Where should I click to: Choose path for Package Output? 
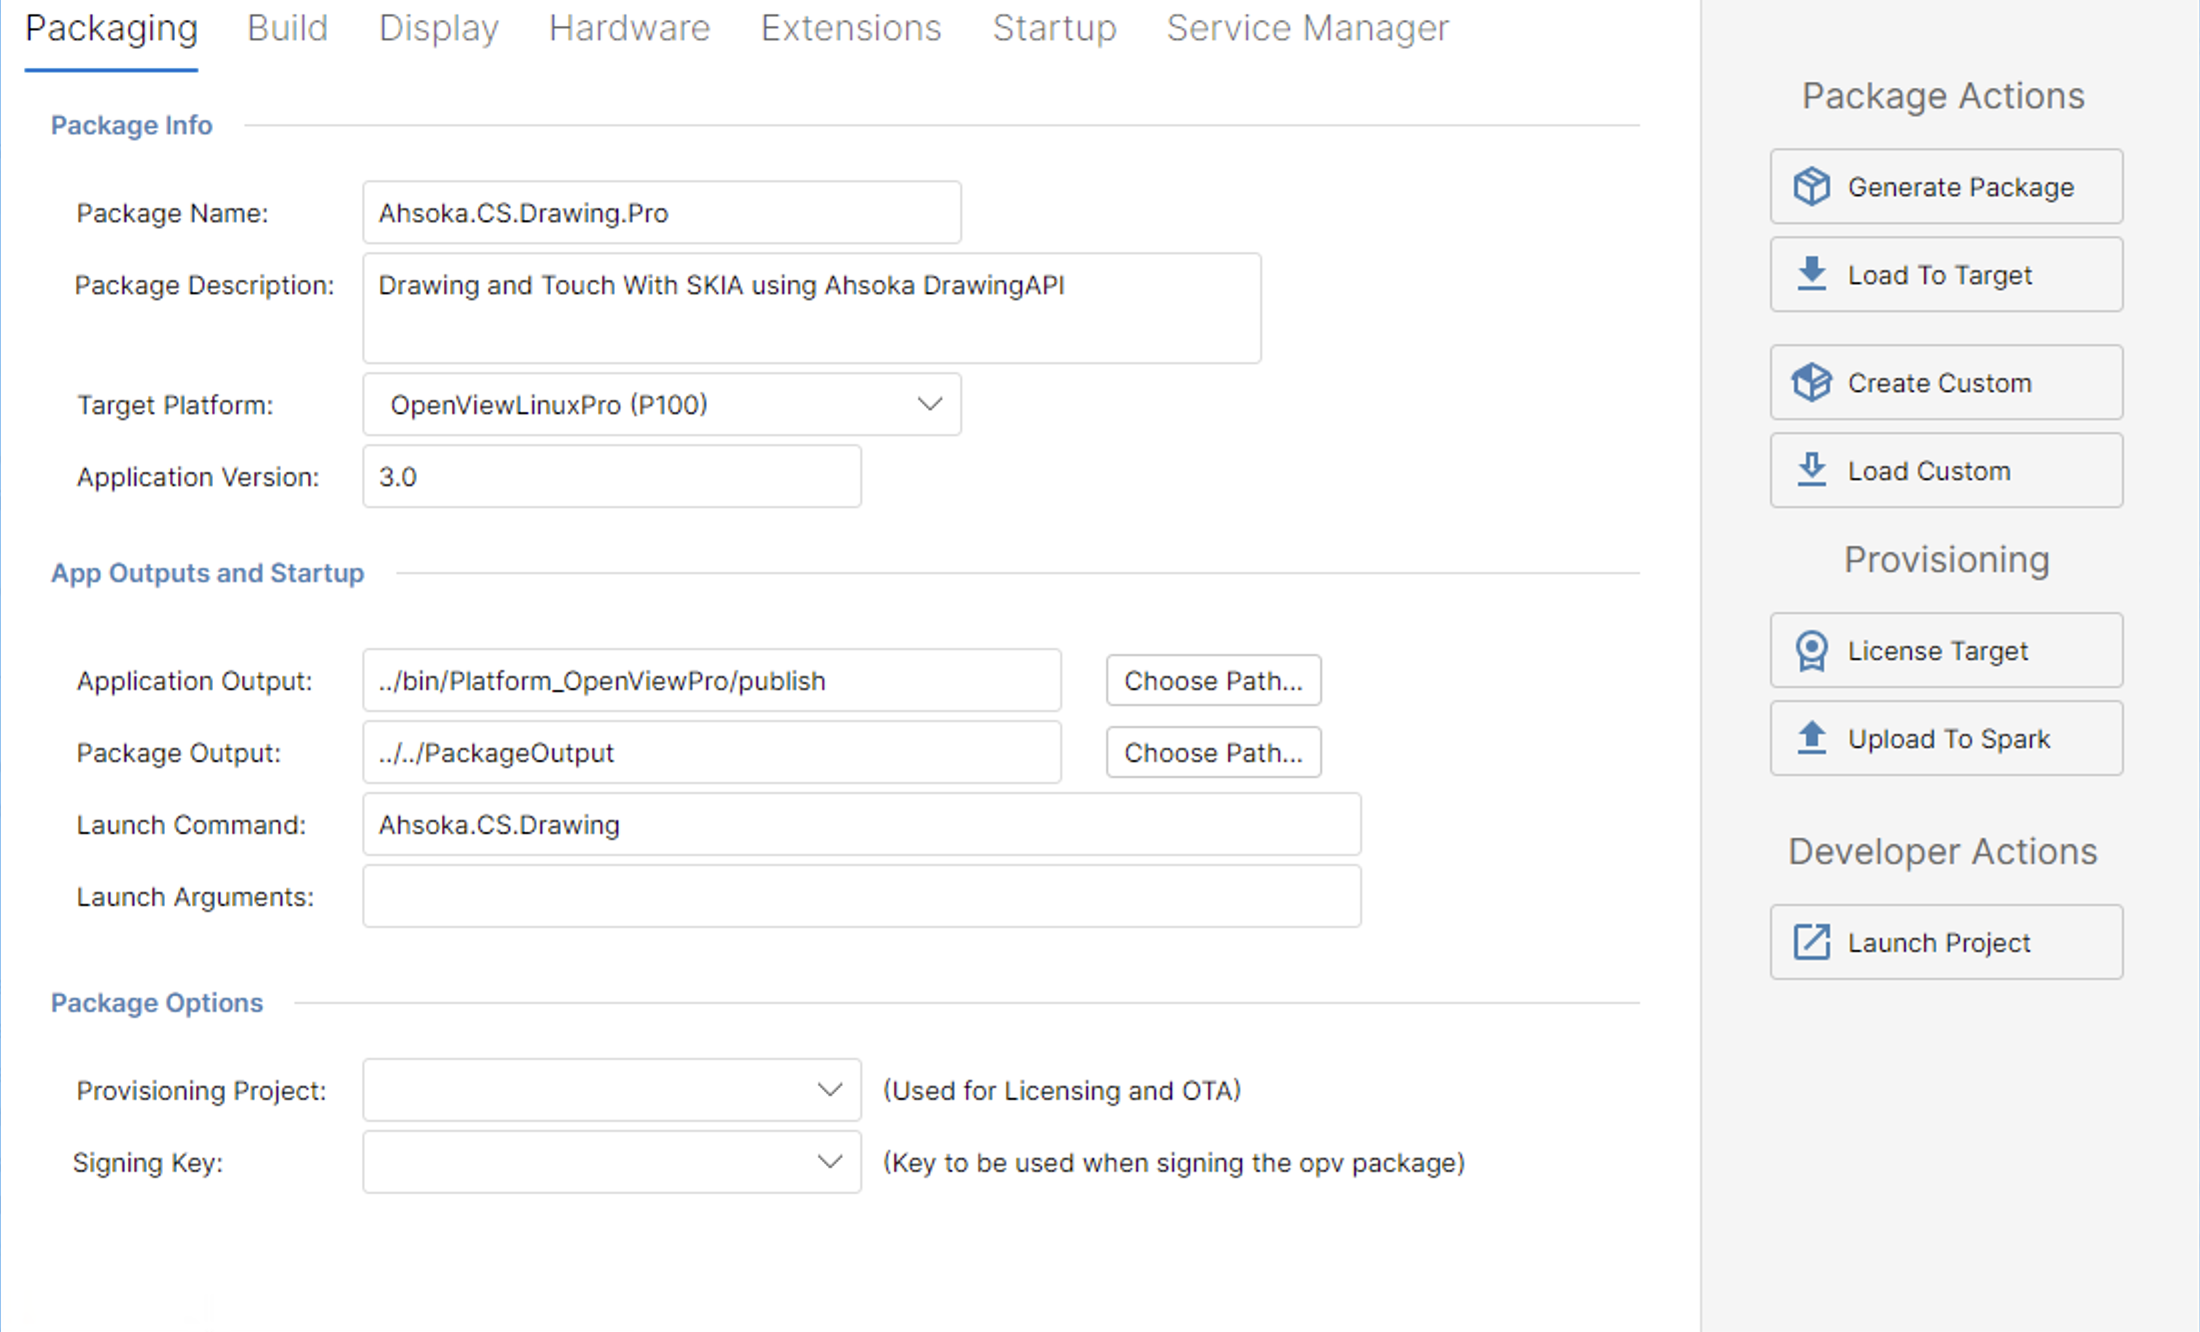tap(1213, 752)
